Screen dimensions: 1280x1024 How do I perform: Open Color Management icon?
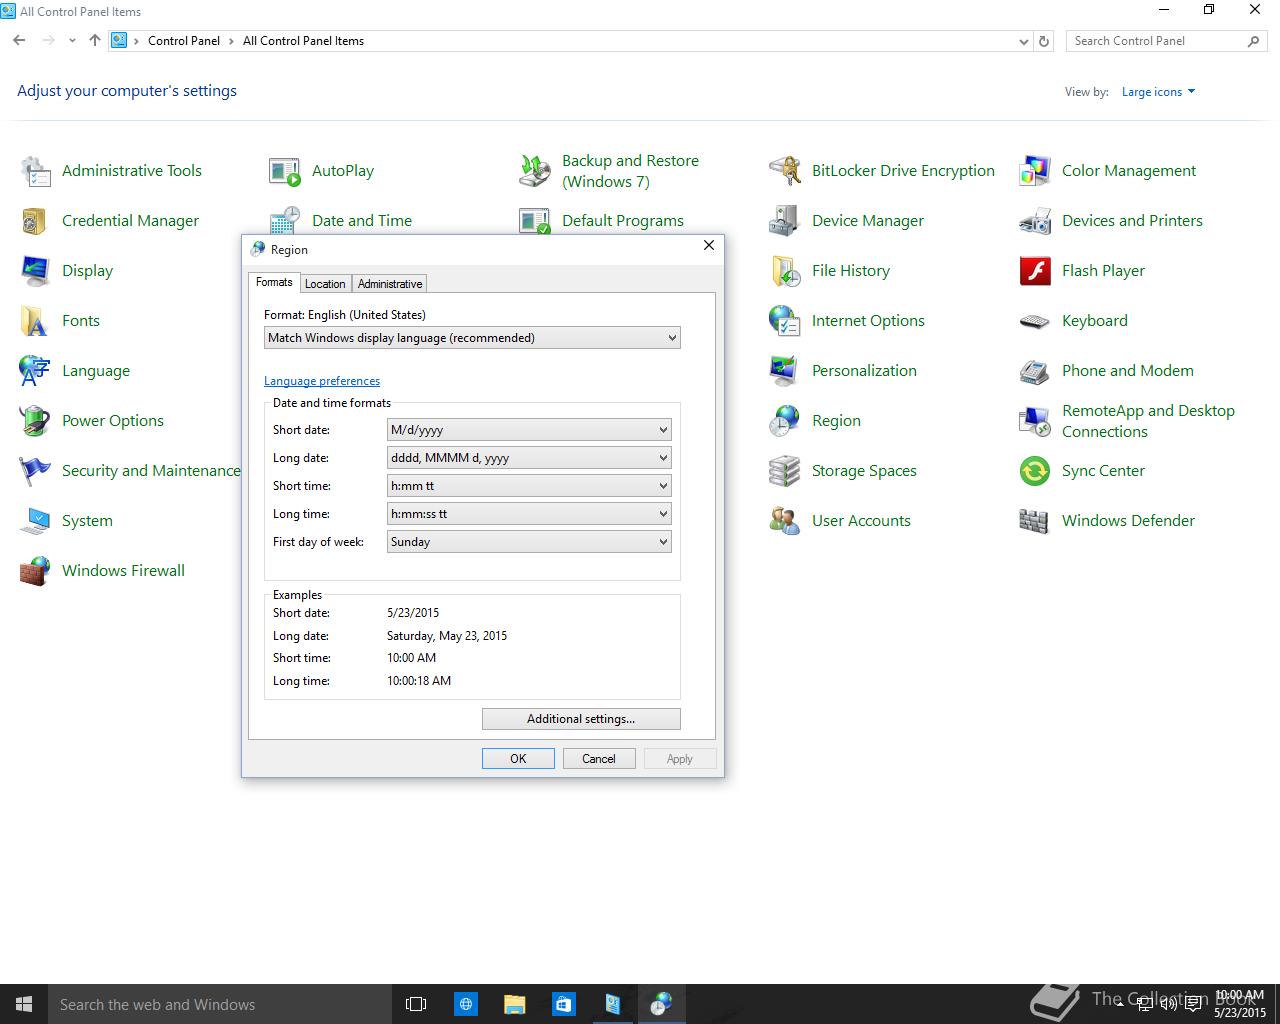tap(1035, 171)
